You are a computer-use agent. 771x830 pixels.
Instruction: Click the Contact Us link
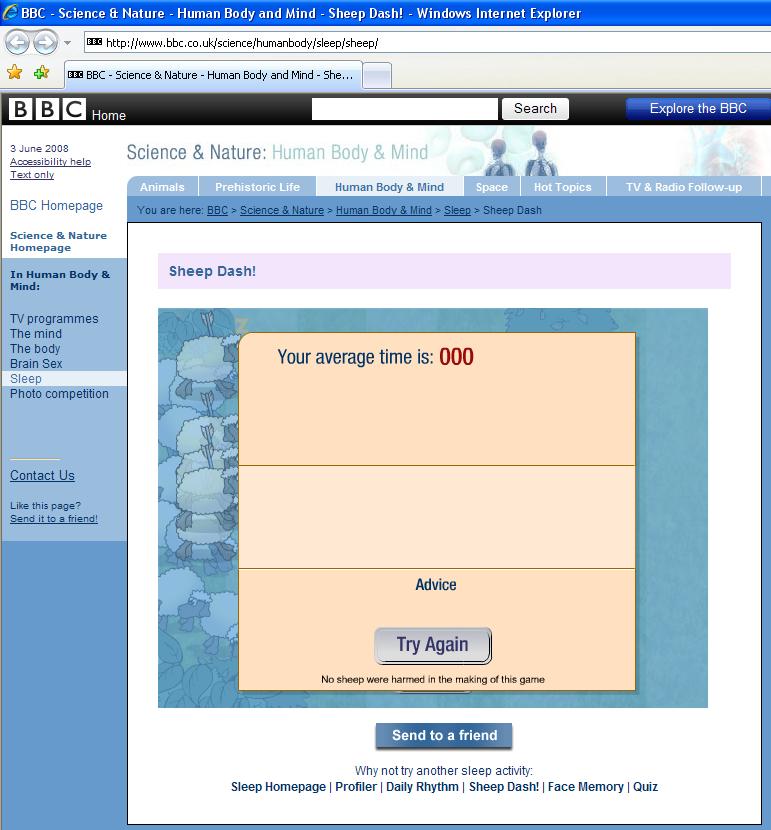(x=42, y=475)
